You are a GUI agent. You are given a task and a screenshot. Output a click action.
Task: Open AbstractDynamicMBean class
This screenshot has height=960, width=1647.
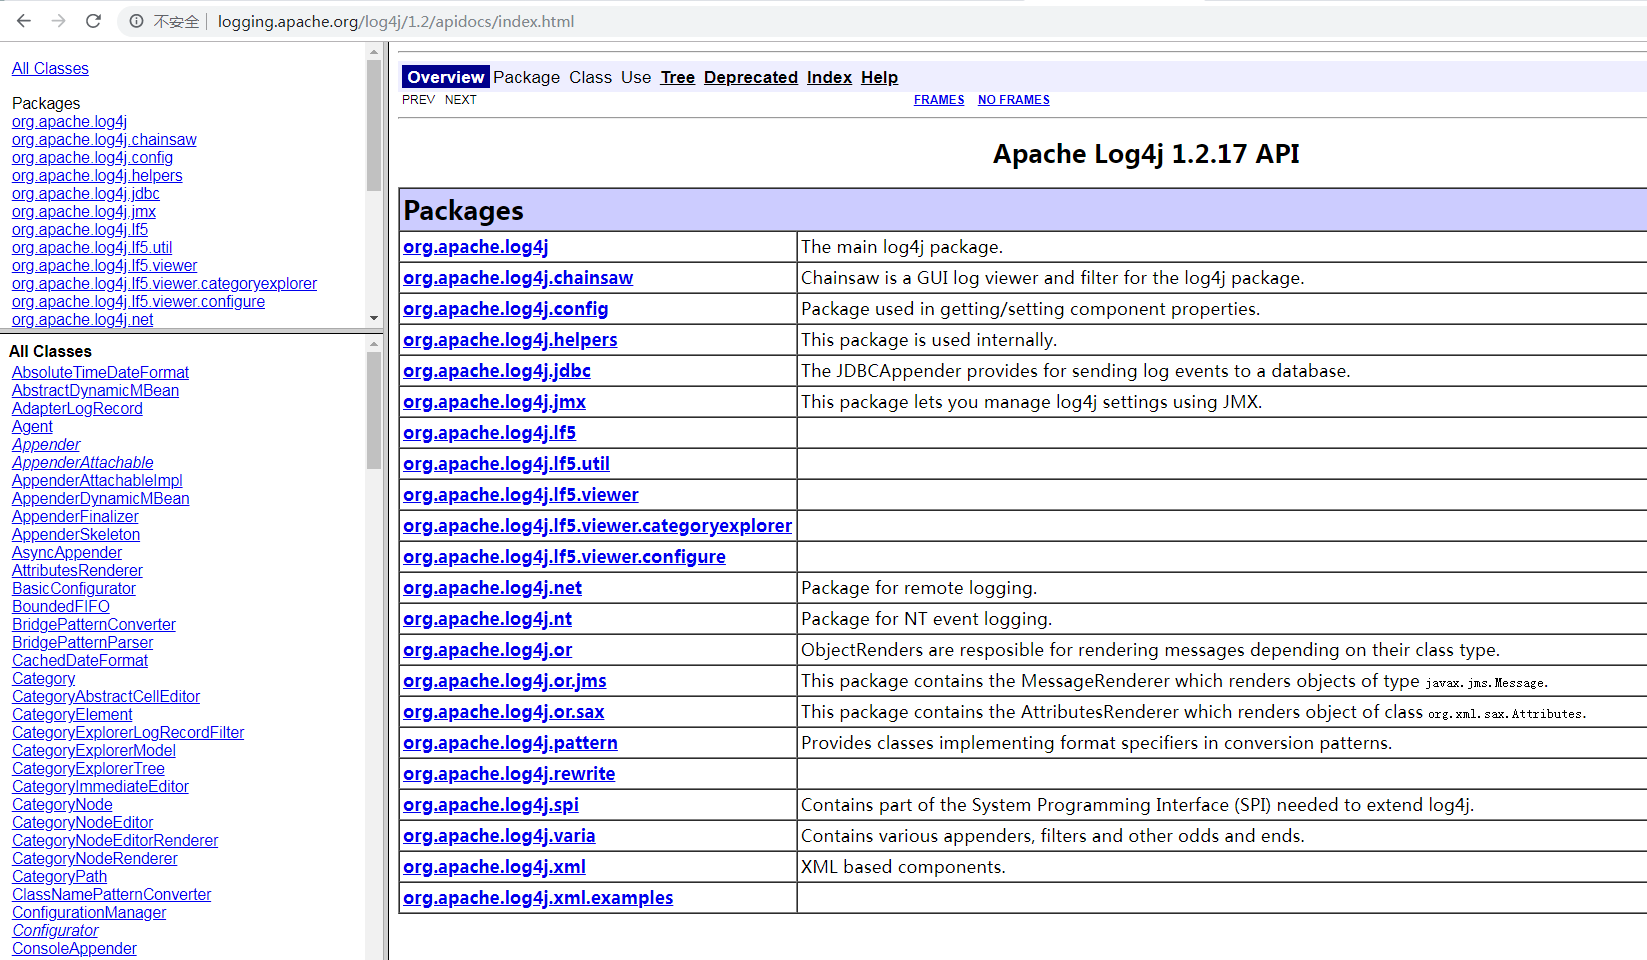point(95,391)
